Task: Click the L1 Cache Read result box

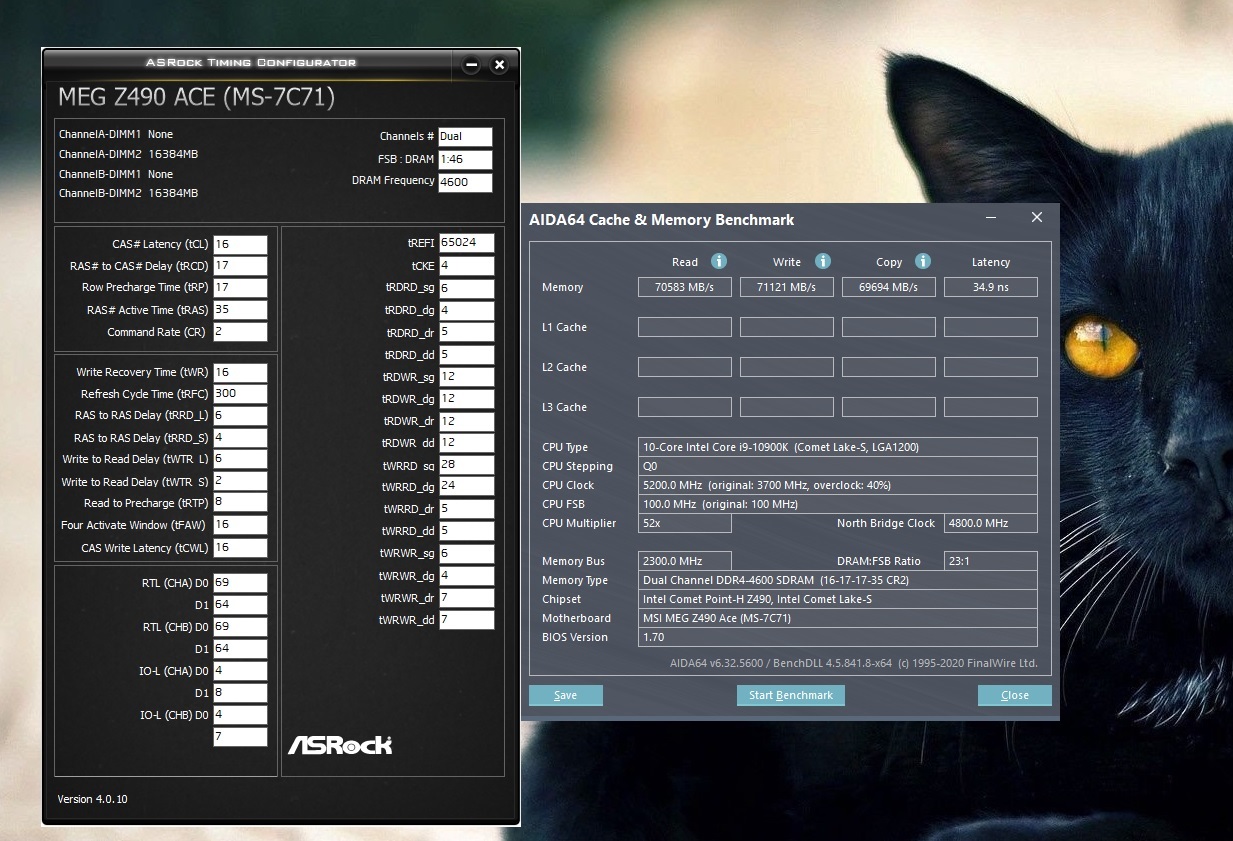Action: (685, 327)
